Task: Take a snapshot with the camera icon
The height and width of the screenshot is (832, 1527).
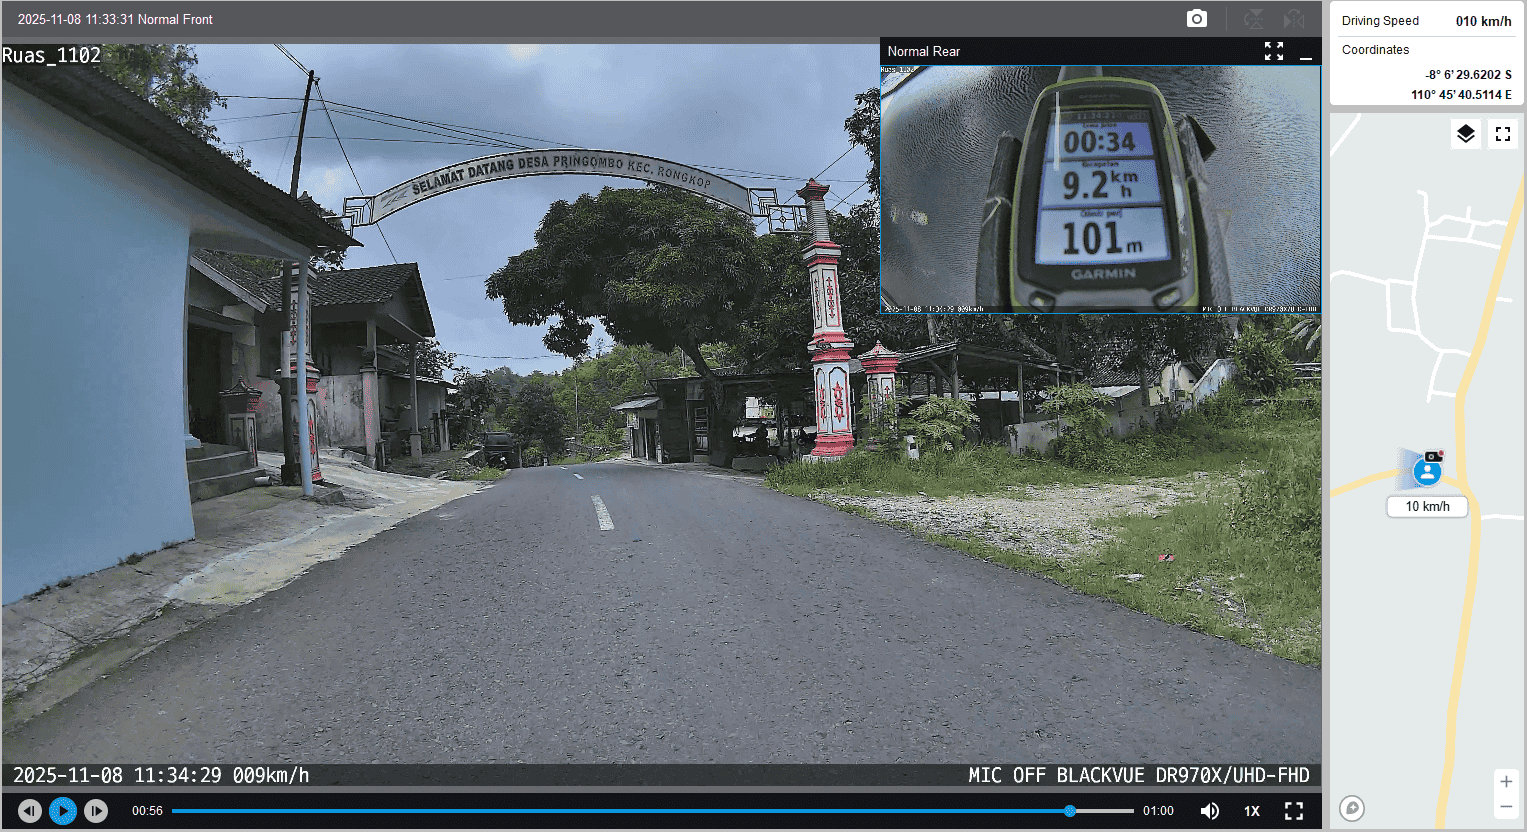Action: (x=1196, y=19)
